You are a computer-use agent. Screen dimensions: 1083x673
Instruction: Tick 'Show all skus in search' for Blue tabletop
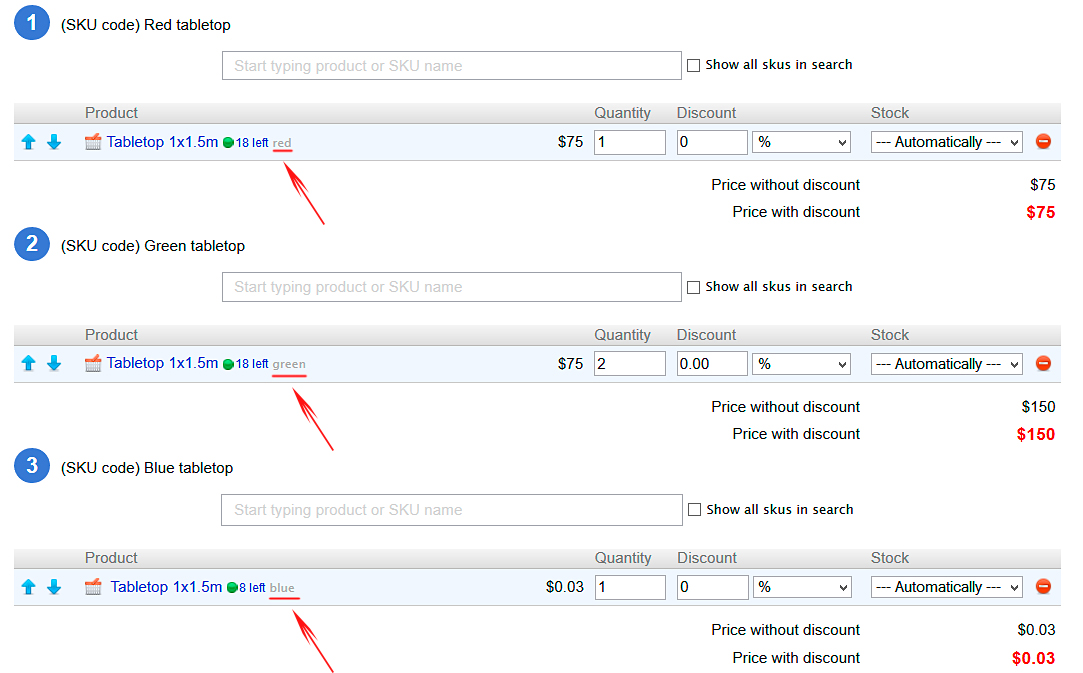click(695, 510)
